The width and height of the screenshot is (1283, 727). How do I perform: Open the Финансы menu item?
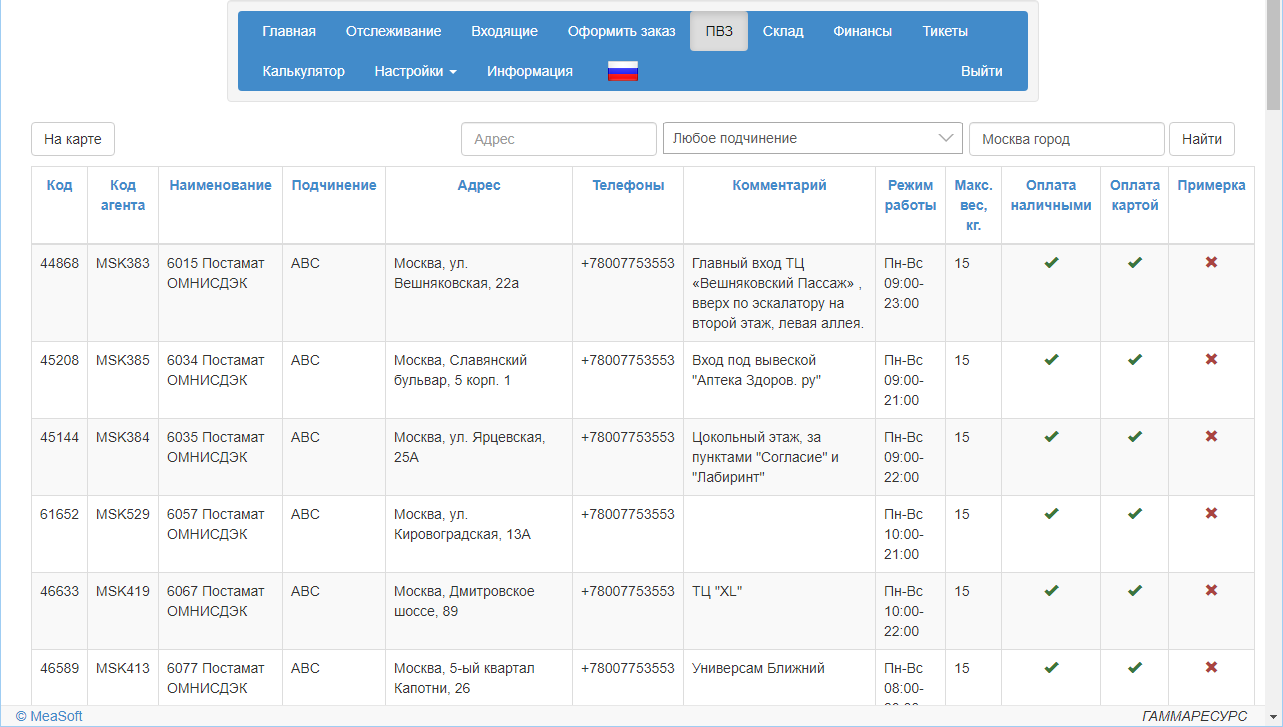click(862, 31)
